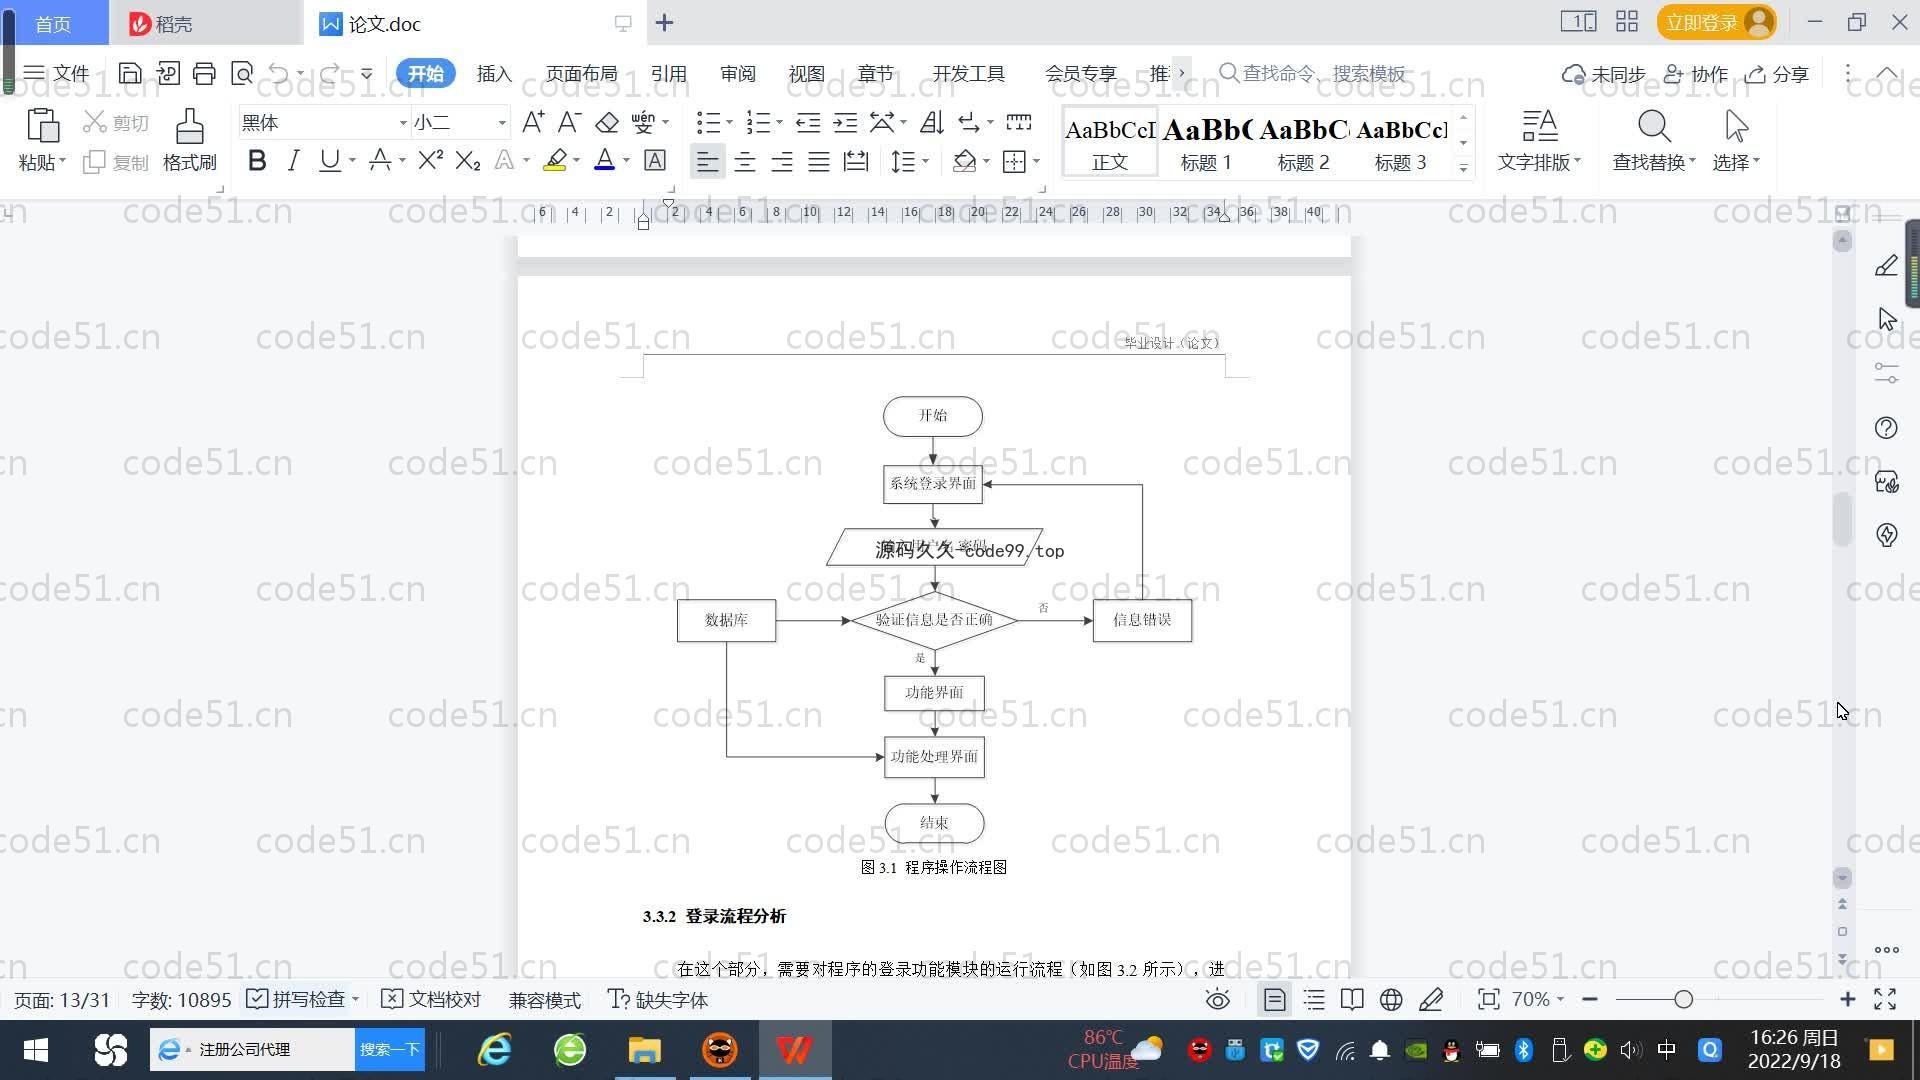Open the 审阅 ribbon tab
The height and width of the screenshot is (1080, 1920).
(x=738, y=73)
